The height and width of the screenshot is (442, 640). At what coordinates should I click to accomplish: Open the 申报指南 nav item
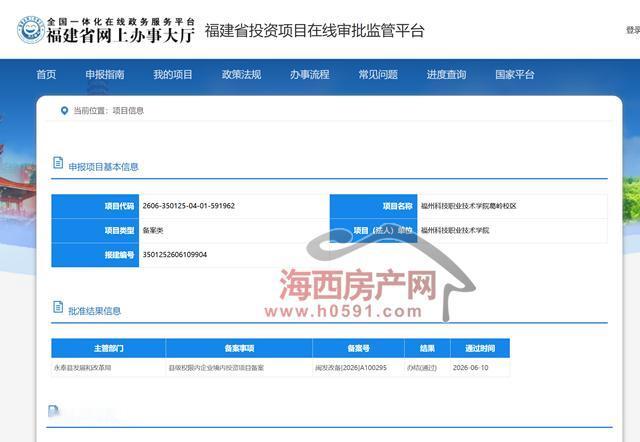pyautogui.click(x=105, y=74)
